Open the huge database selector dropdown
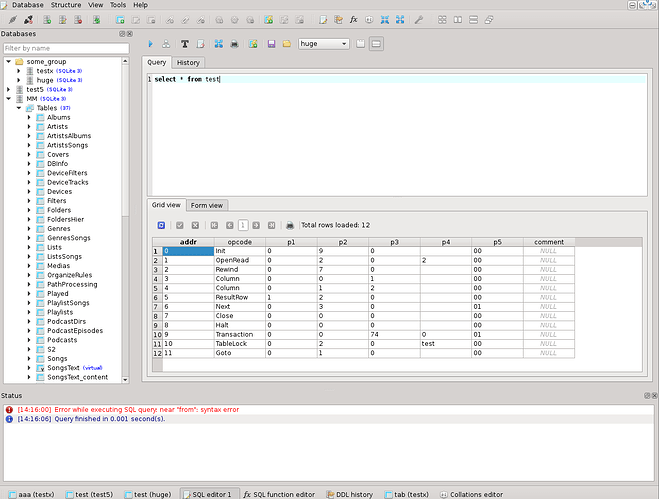 (324, 44)
